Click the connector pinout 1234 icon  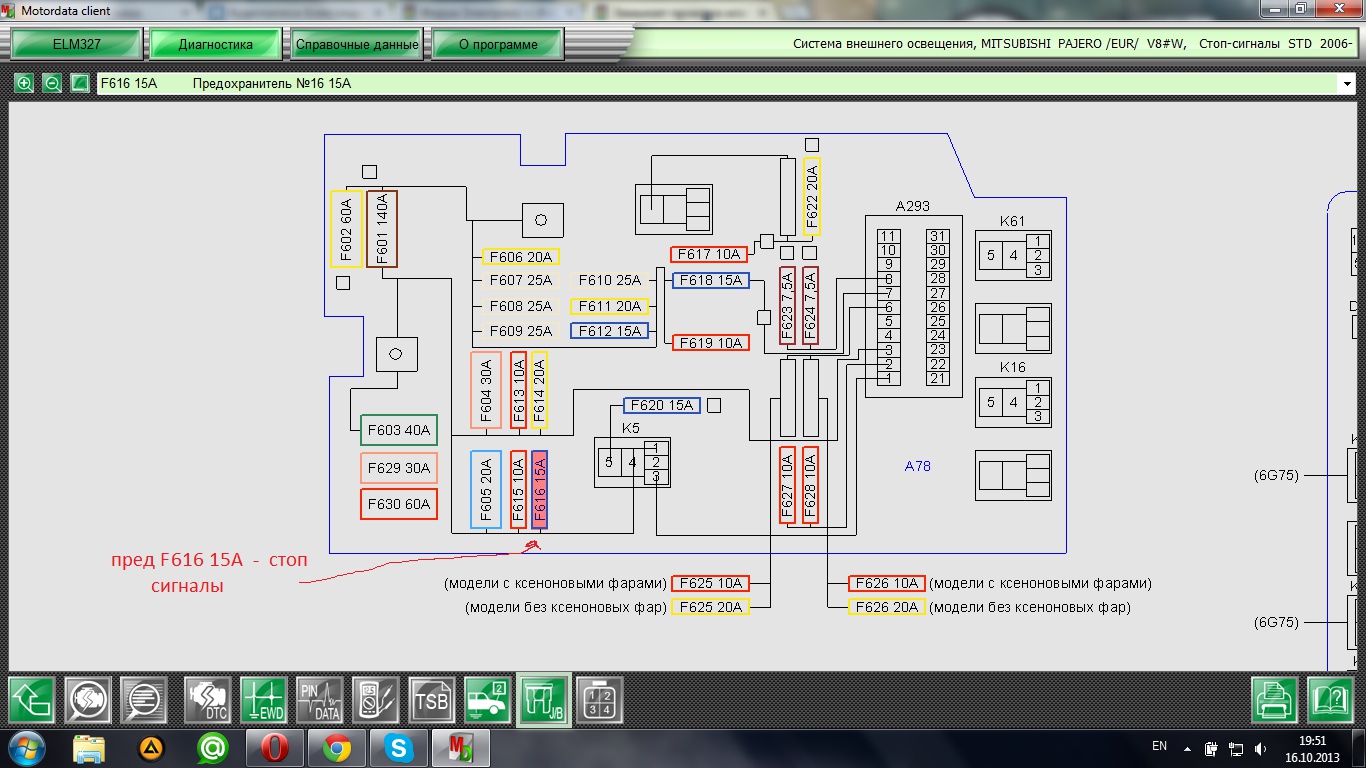point(599,700)
